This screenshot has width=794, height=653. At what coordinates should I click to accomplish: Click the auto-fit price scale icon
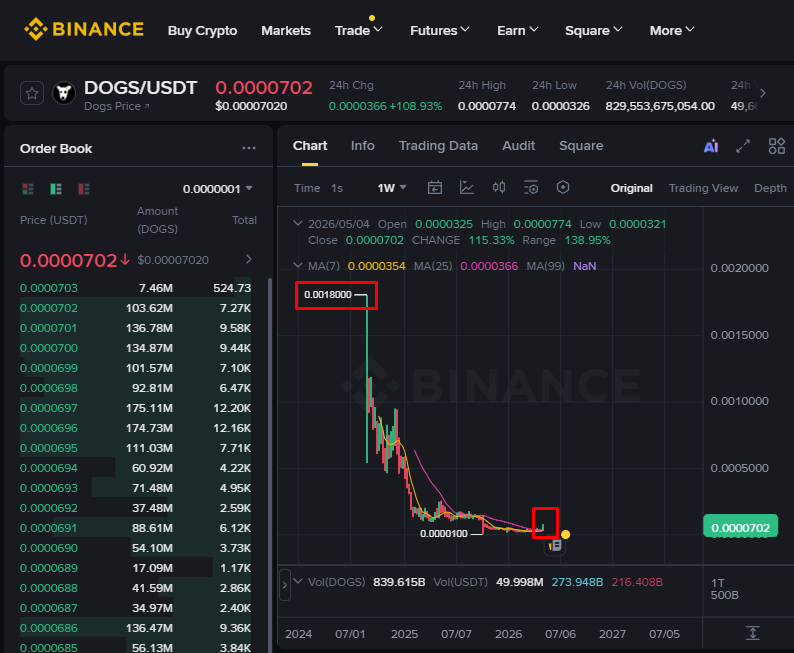tap(752, 633)
